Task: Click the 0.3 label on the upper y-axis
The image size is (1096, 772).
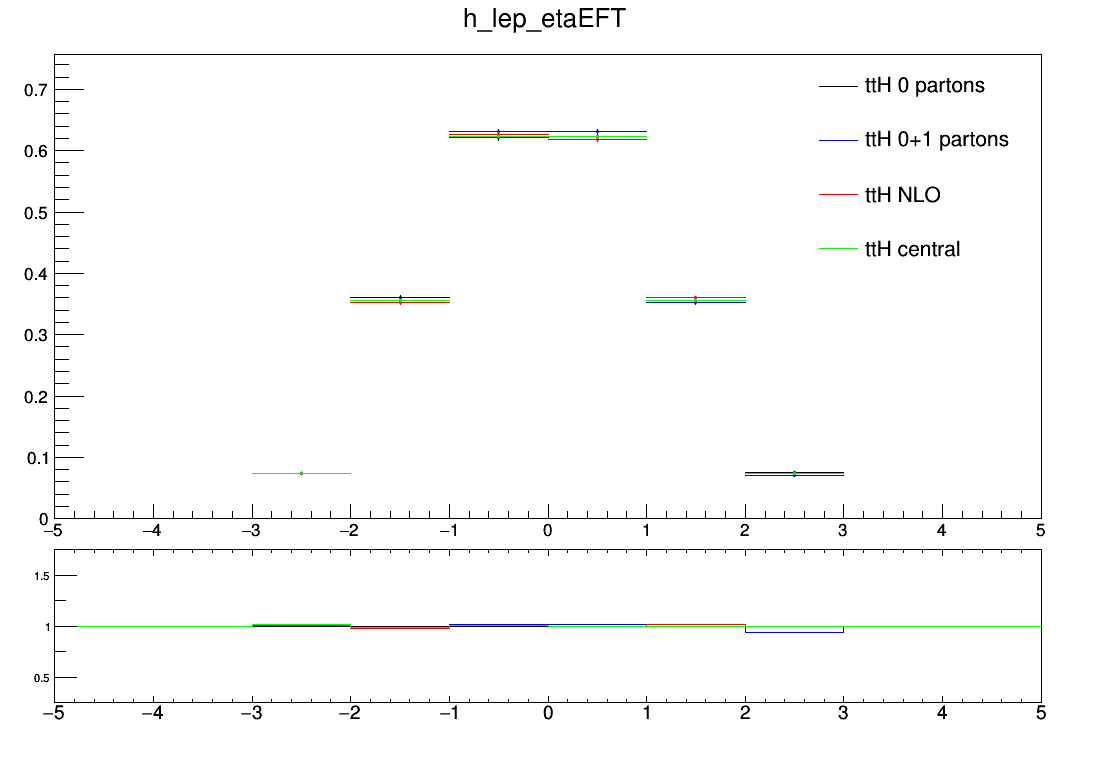Action: 36,335
